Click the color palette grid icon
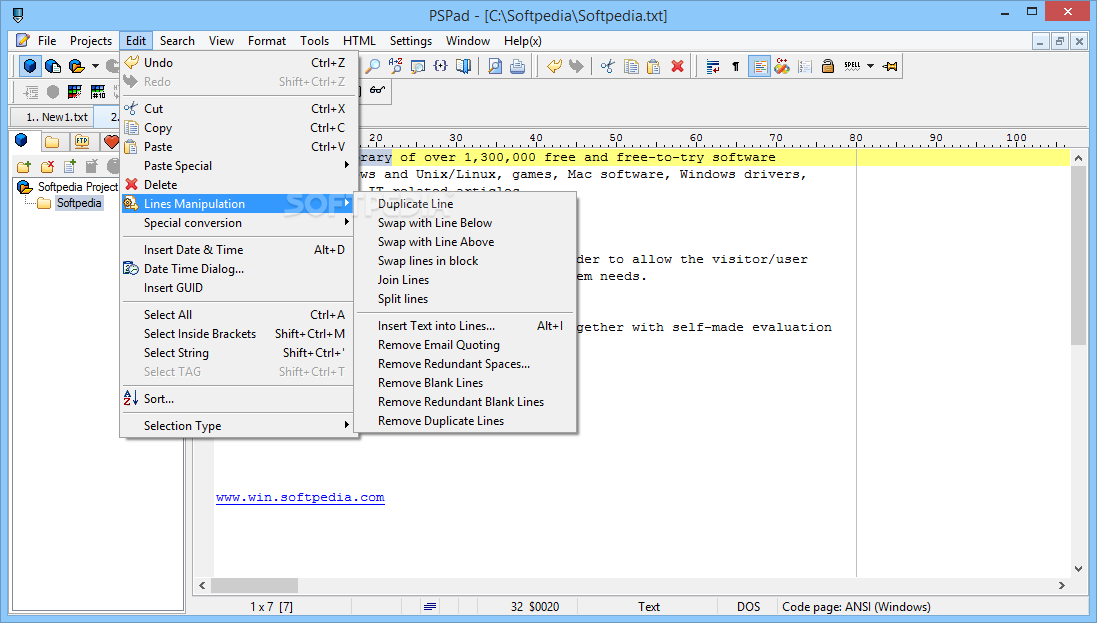 coord(75,91)
